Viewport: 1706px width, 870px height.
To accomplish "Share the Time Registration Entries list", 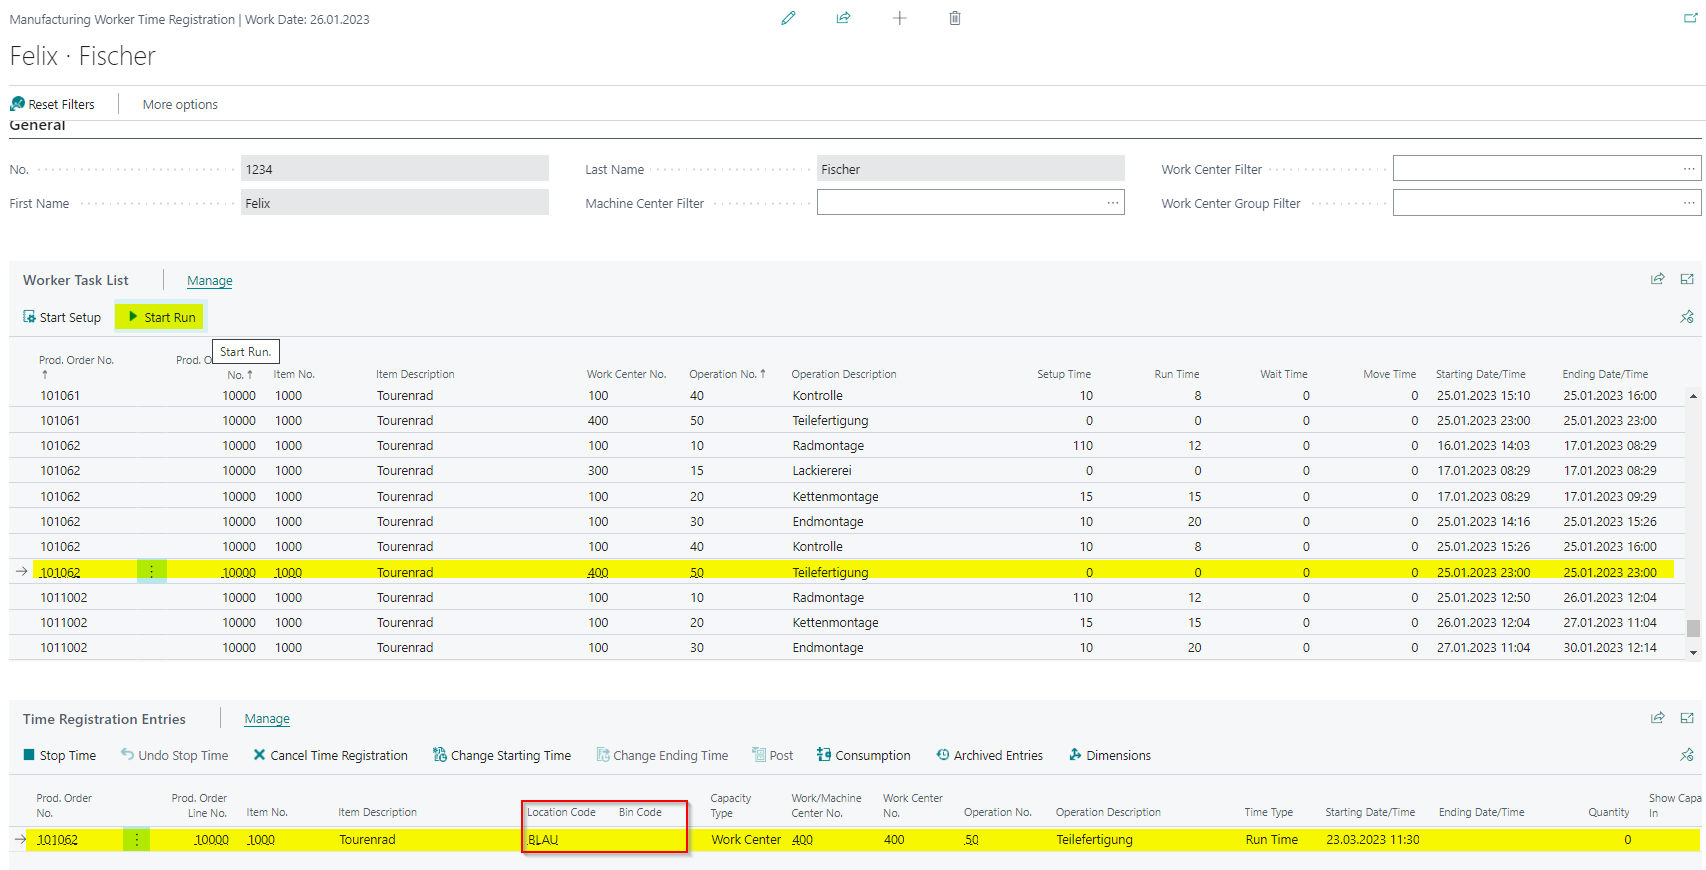I will tap(1657, 718).
